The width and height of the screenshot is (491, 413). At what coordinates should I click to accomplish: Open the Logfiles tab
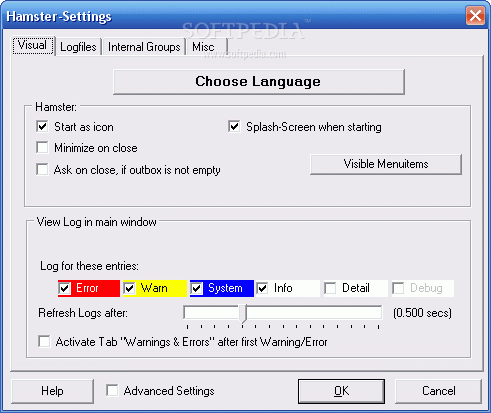(x=78, y=47)
